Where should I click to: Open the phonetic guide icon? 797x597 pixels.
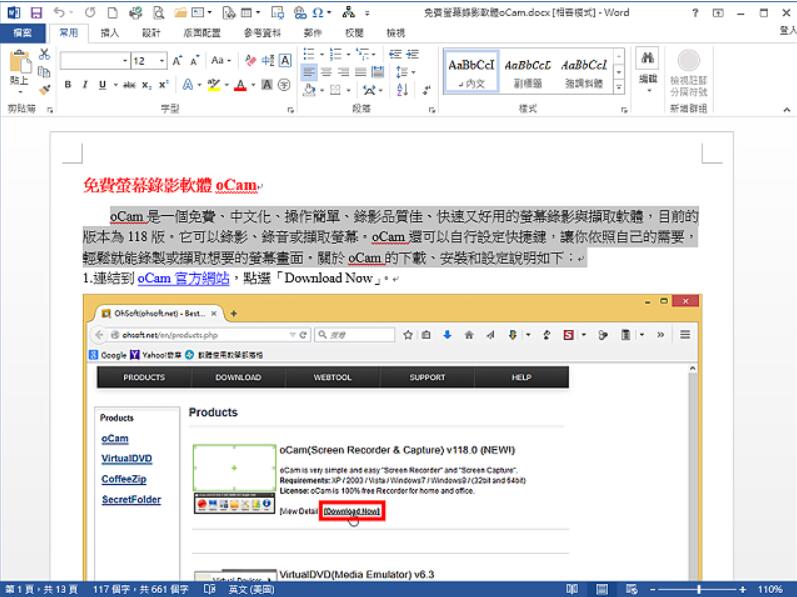(x=268, y=60)
